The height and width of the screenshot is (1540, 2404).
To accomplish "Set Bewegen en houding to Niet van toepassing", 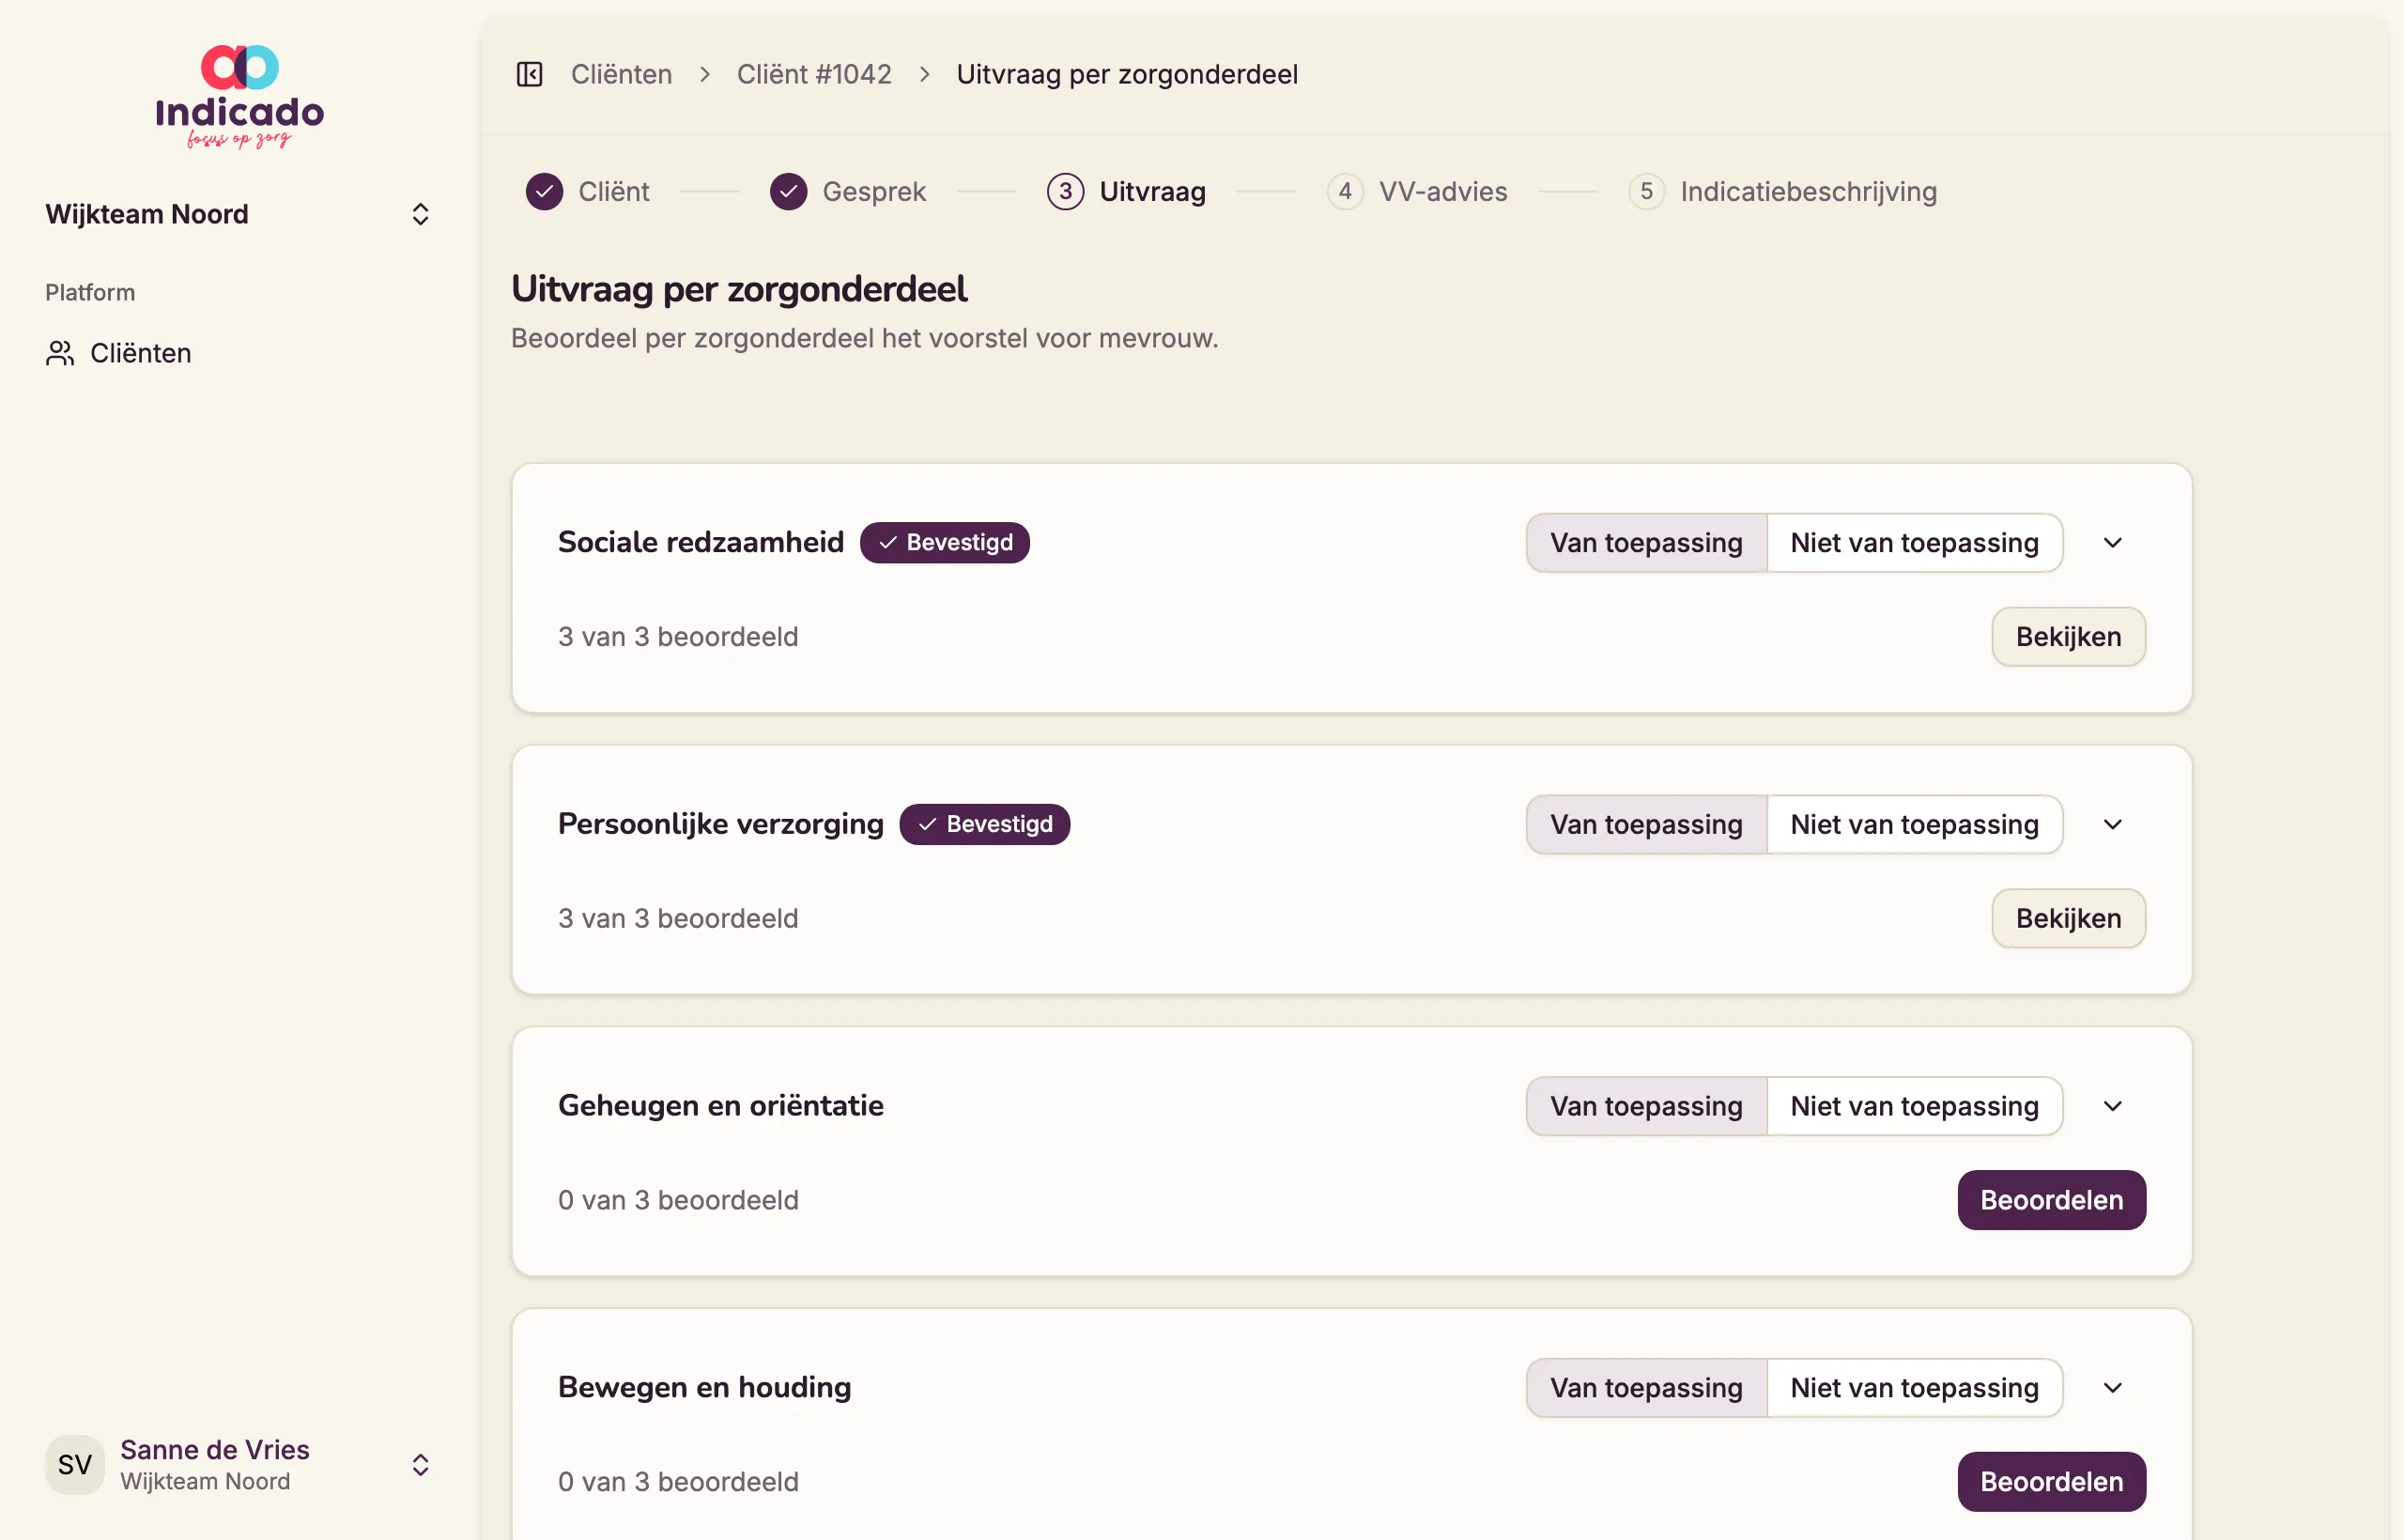I will [1914, 1388].
